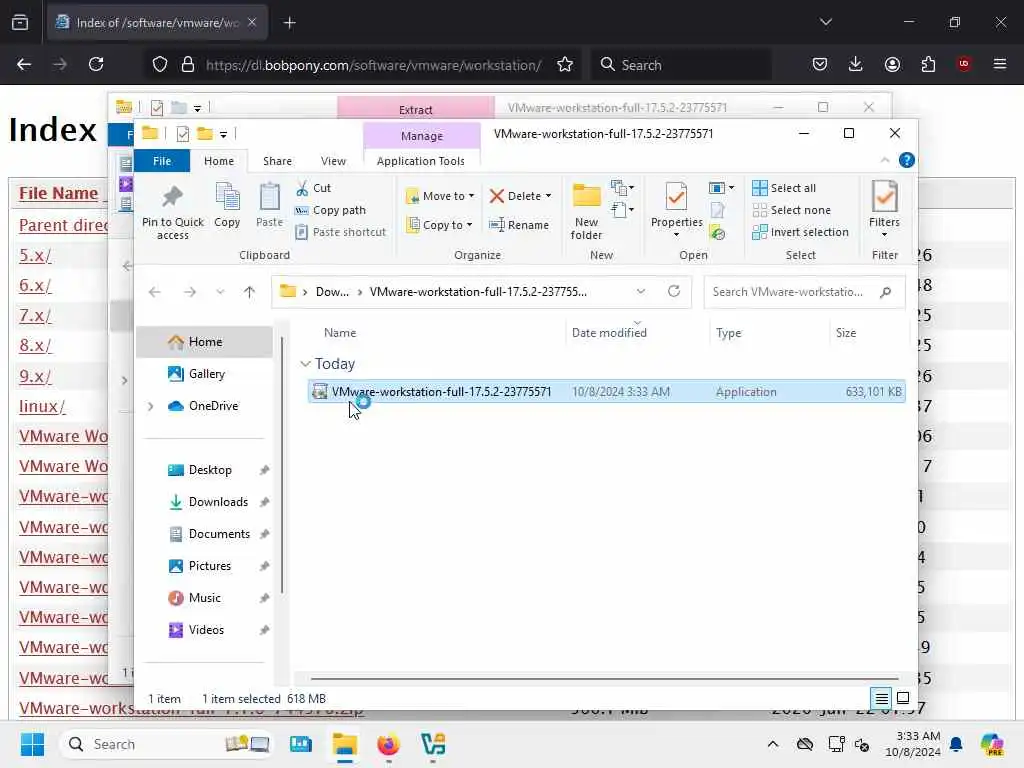Screen dimensions: 1024x768
Task: Open Gallery in the navigation pane
Action: coord(204,374)
